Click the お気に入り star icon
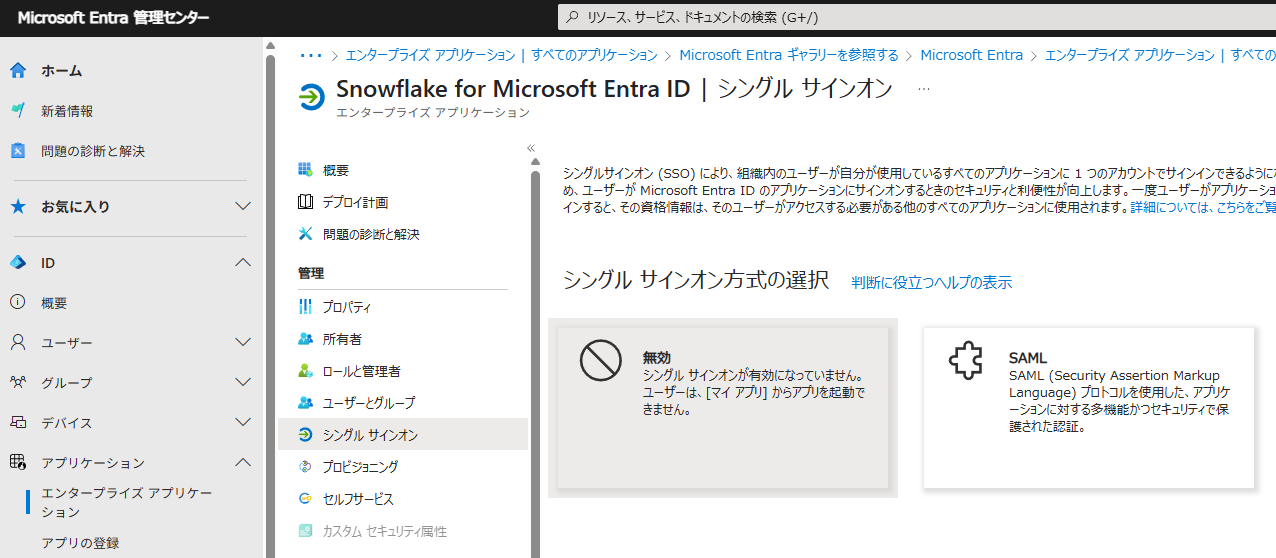Screen dimensions: 1276x558 pos(17,207)
